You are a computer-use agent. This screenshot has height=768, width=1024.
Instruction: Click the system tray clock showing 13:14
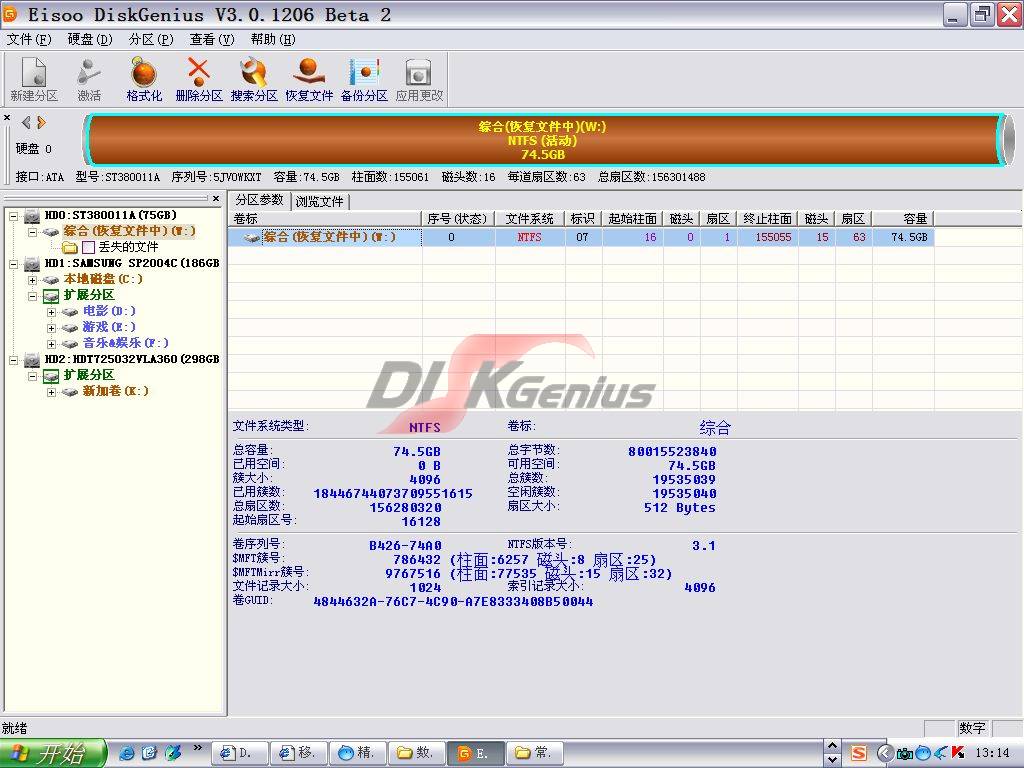point(991,753)
